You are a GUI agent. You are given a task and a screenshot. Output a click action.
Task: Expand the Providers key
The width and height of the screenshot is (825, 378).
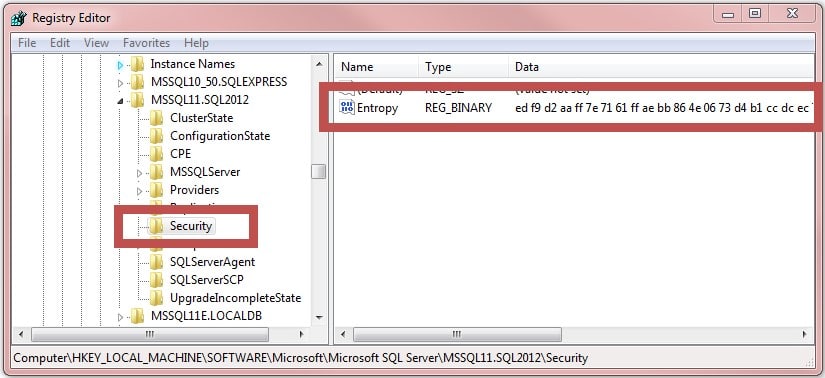[x=139, y=191]
